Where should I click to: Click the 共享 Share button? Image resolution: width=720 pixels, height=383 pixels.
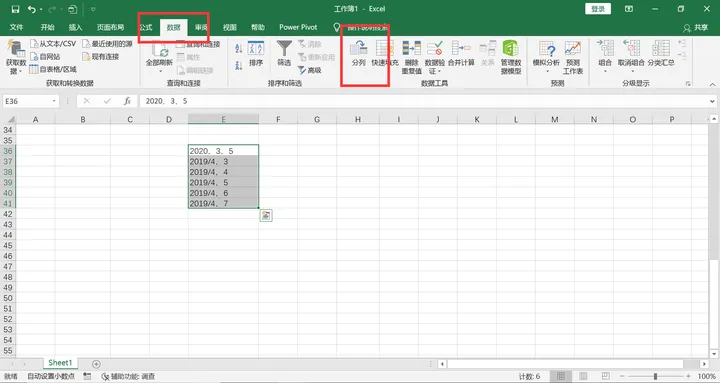tap(696, 28)
